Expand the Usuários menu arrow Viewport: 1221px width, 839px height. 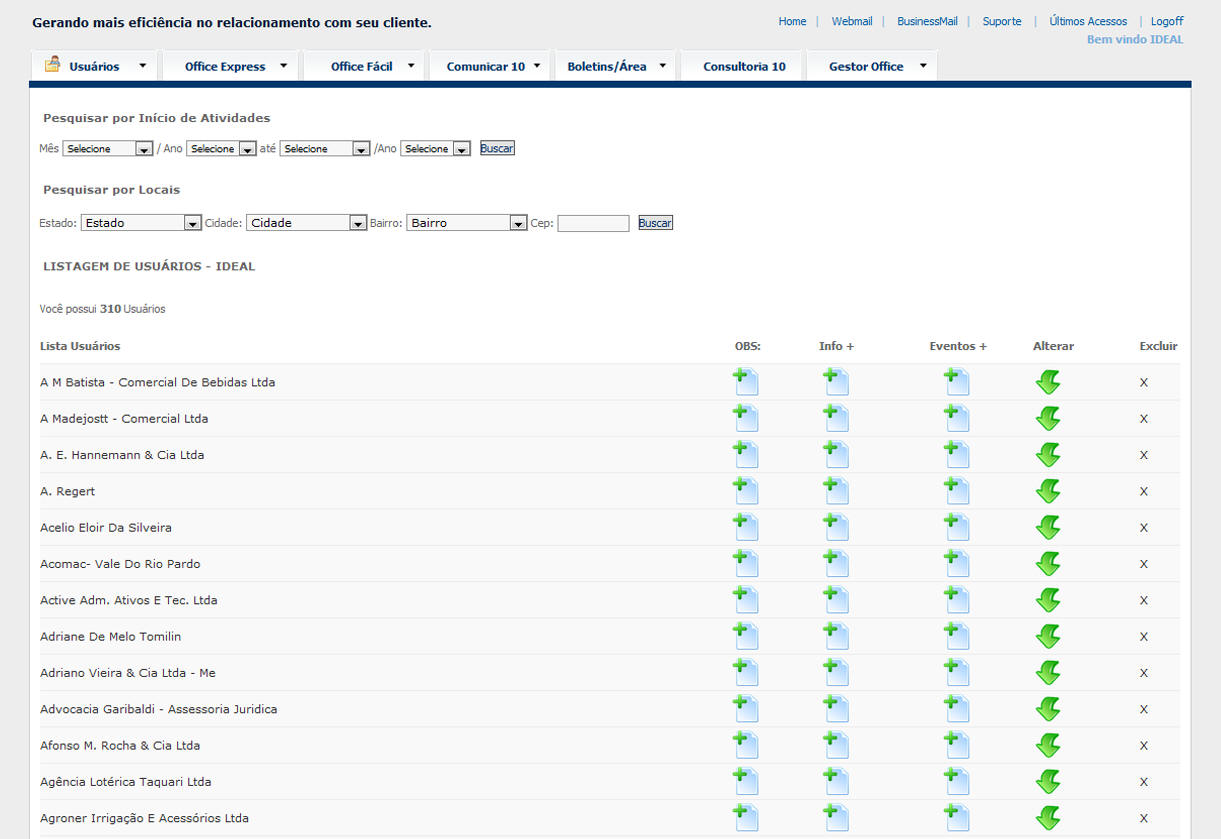point(142,66)
